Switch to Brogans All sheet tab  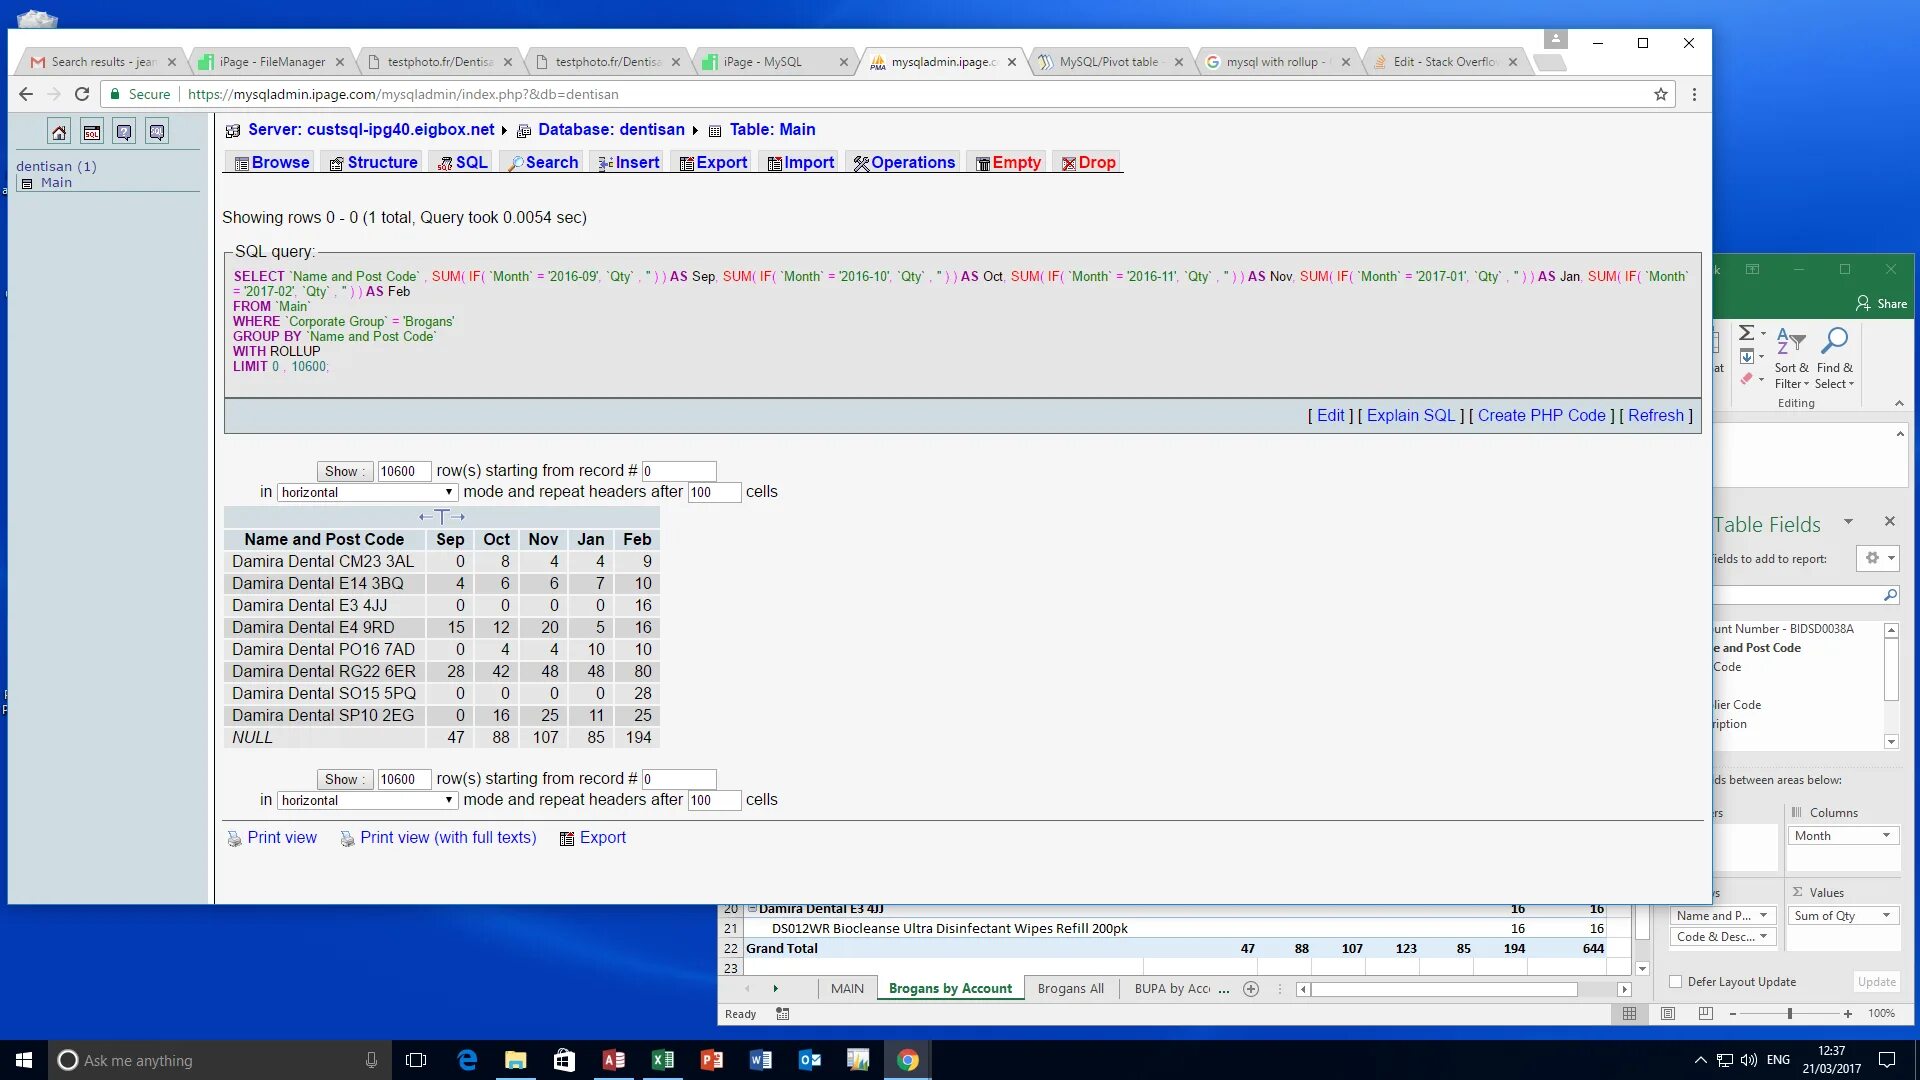pos(1070,989)
